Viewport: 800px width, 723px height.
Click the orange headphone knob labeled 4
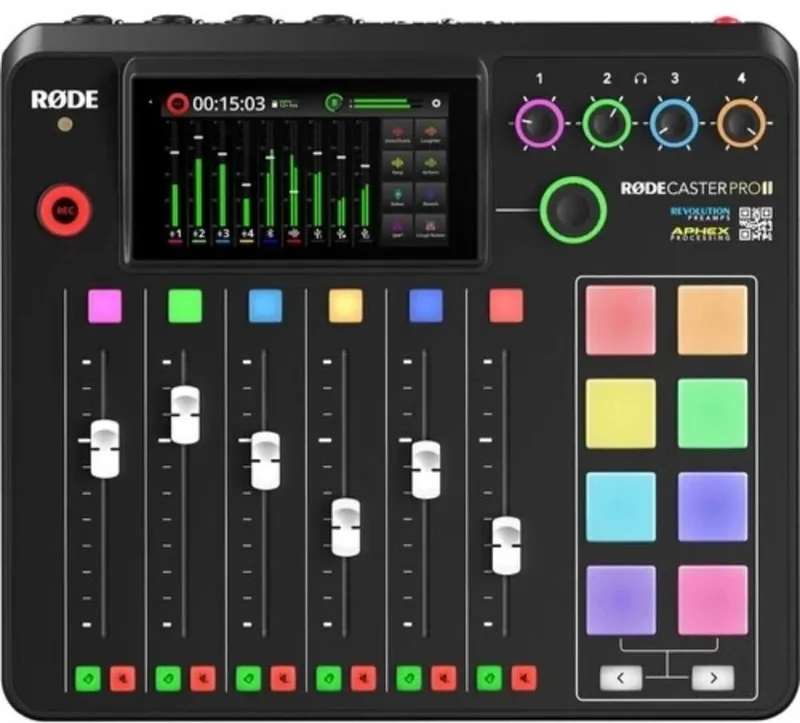click(742, 123)
